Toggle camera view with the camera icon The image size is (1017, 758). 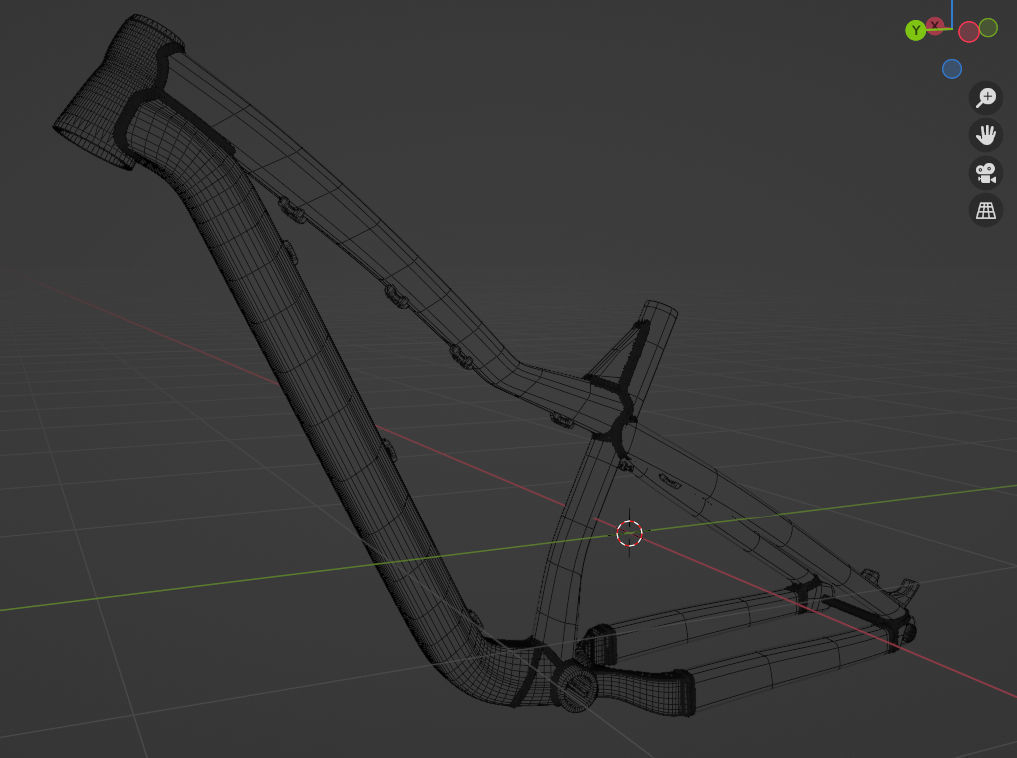[986, 173]
